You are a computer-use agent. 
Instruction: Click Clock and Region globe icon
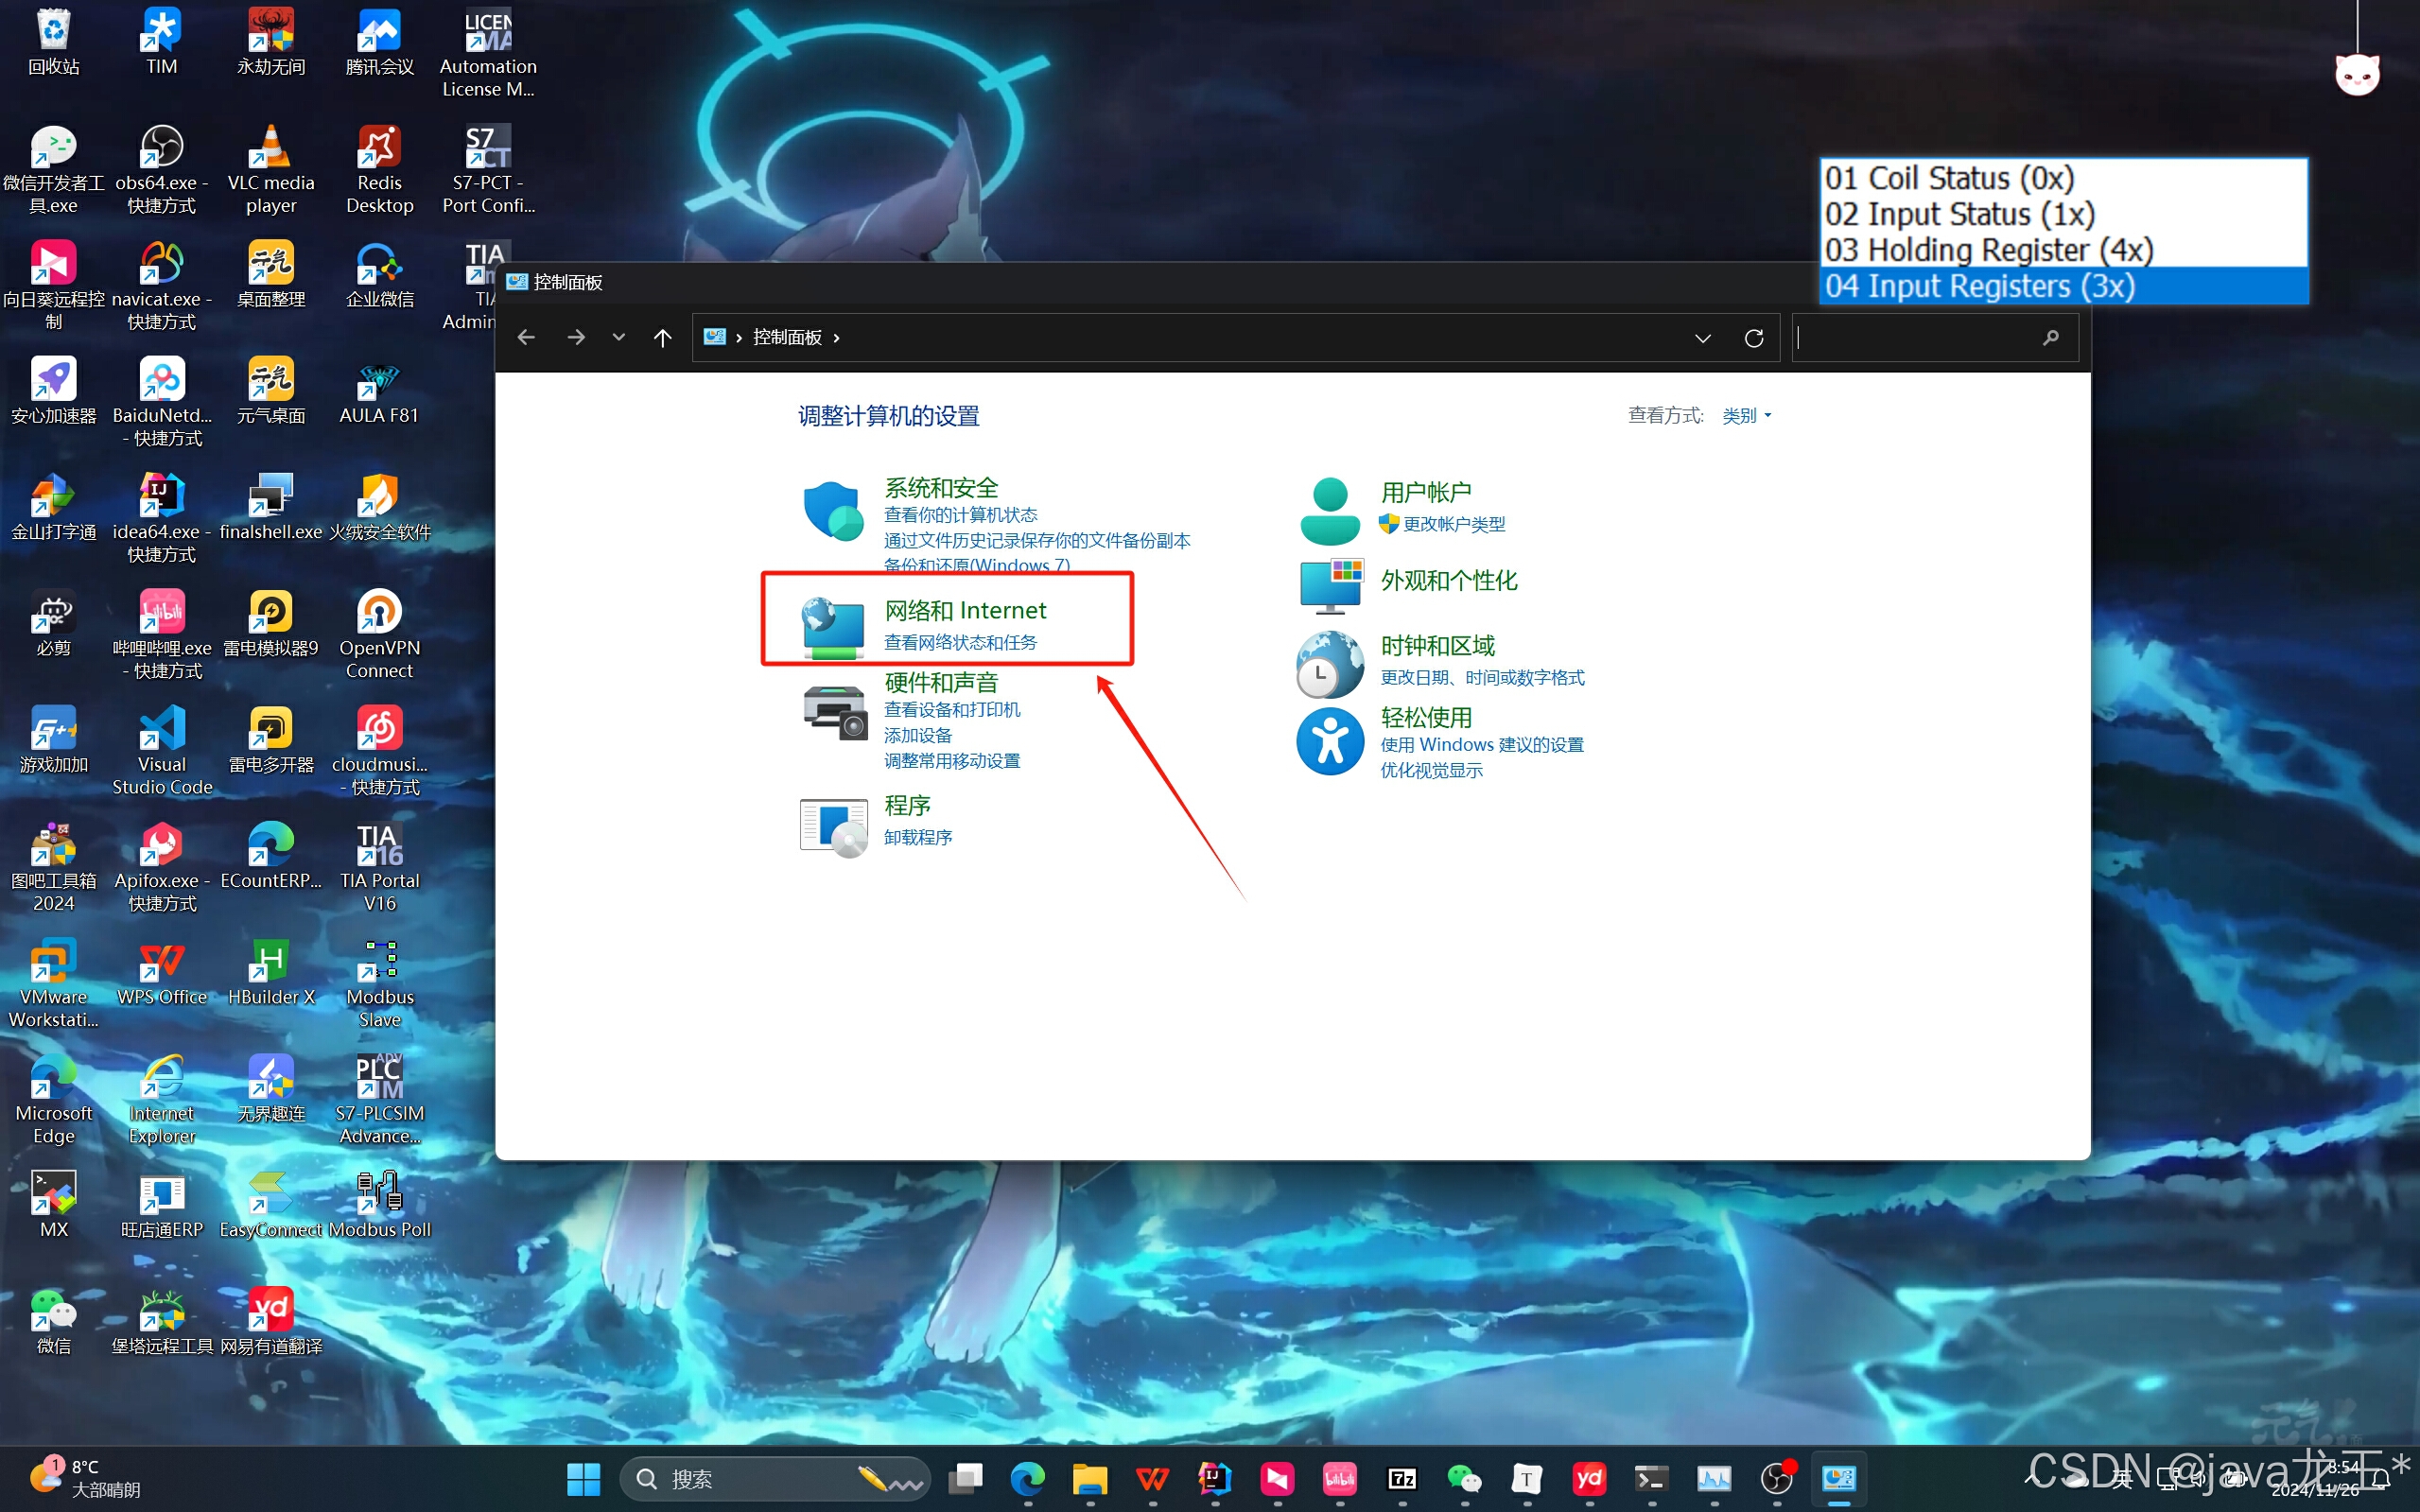tap(1329, 664)
